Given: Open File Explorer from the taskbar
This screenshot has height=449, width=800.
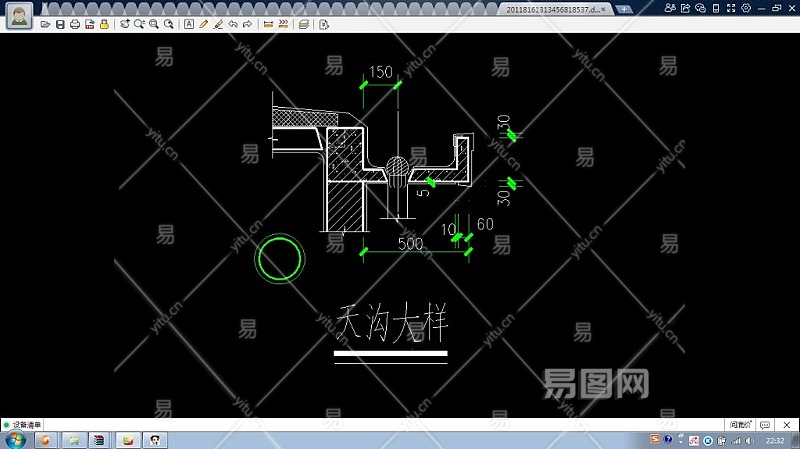Looking at the screenshot, I should (x=73, y=440).
